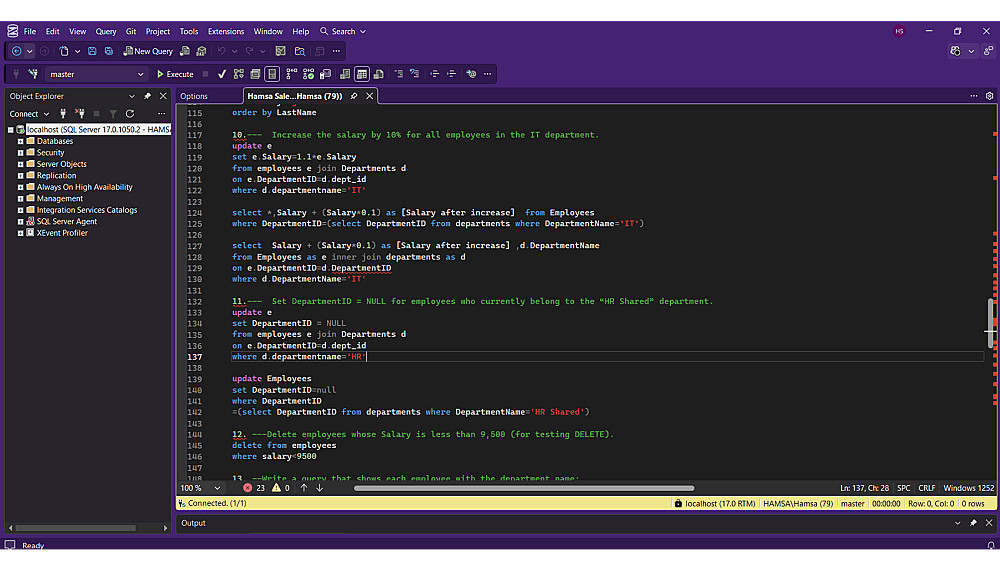The height and width of the screenshot is (571, 1000).
Task: Execute the current SQL query
Action: coord(175,74)
